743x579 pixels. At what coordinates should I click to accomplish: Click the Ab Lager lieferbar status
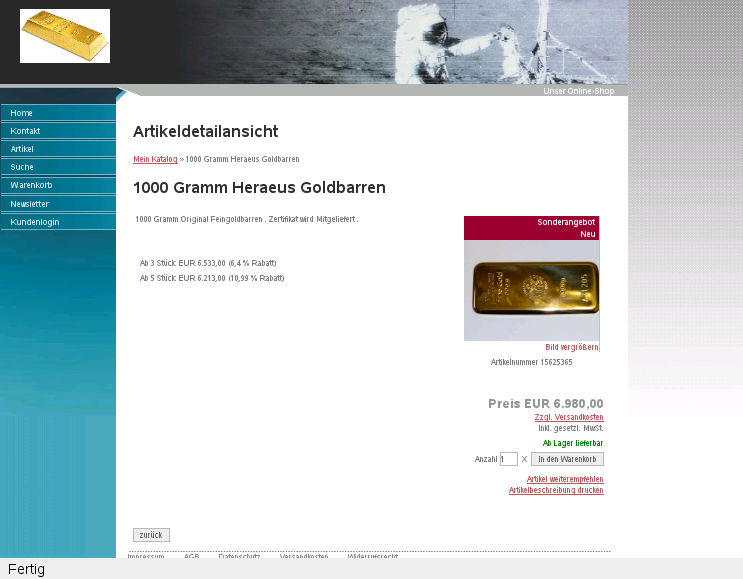(572, 443)
